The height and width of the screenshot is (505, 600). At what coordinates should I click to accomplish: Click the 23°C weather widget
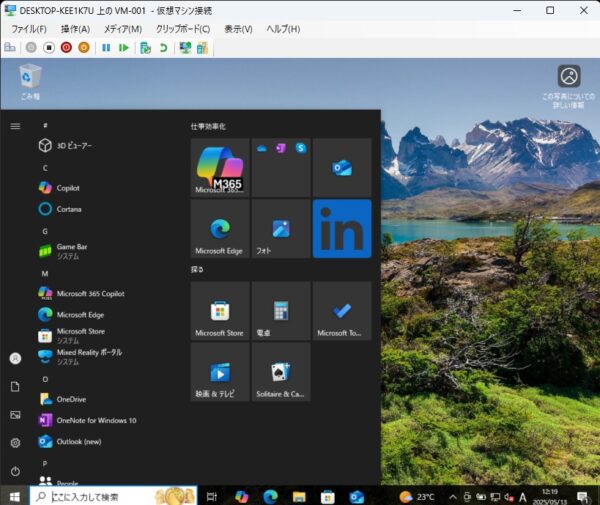click(417, 497)
